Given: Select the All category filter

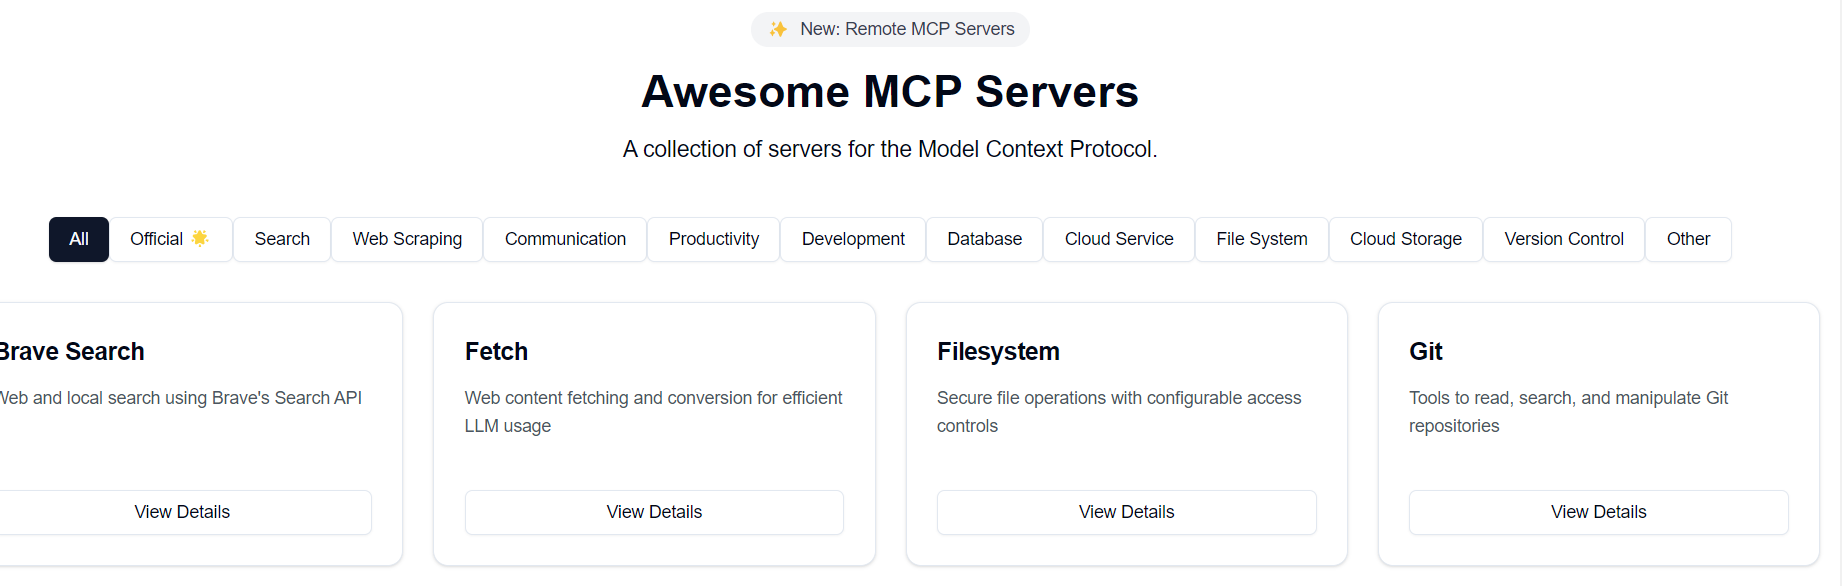Looking at the screenshot, I should (x=79, y=239).
